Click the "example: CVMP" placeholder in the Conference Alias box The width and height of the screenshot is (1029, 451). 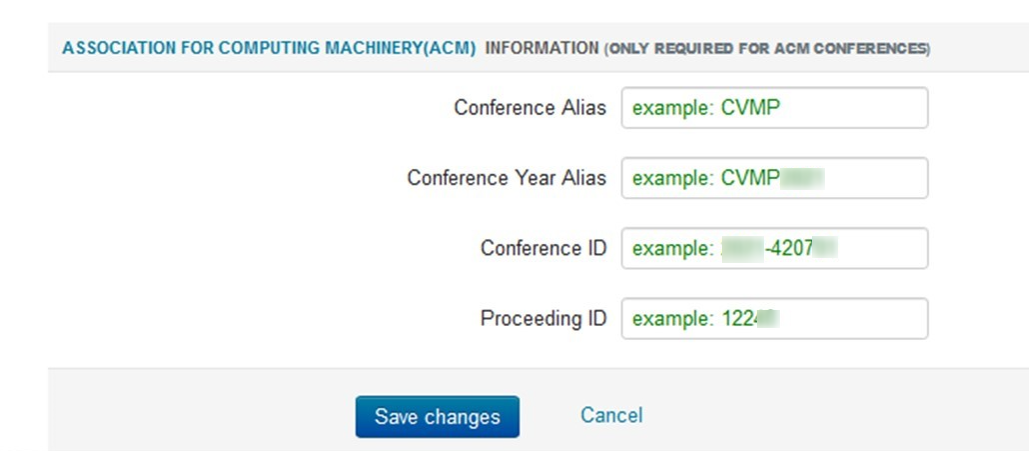click(x=705, y=108)
